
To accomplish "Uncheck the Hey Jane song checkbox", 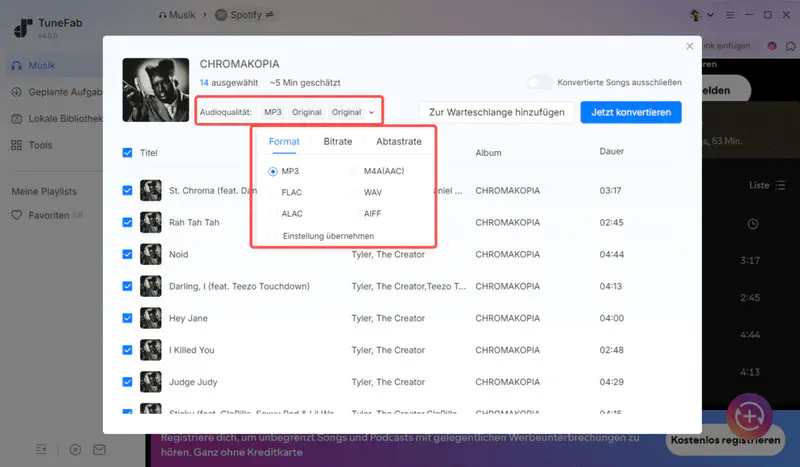I will (127, 318).
